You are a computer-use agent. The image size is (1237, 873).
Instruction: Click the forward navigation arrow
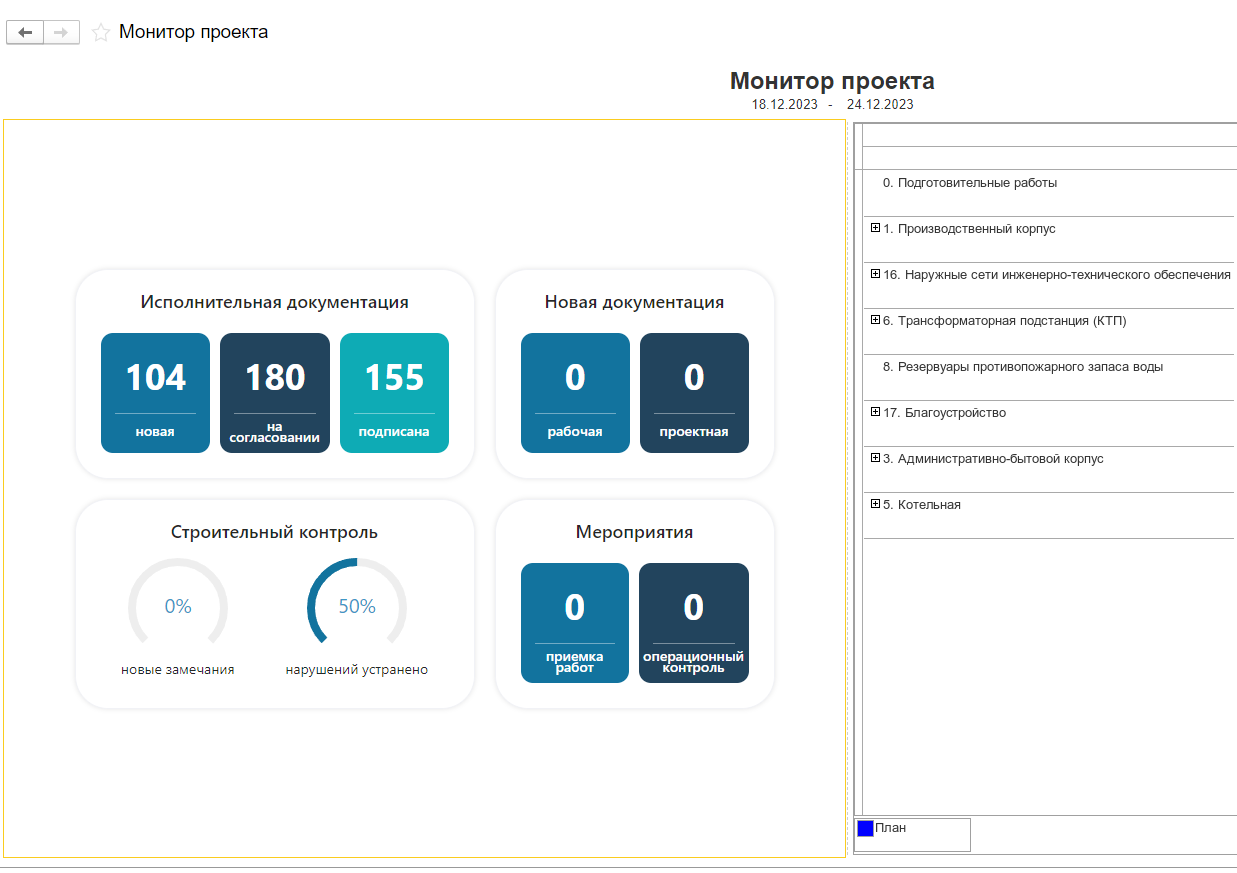pos(61,33)
